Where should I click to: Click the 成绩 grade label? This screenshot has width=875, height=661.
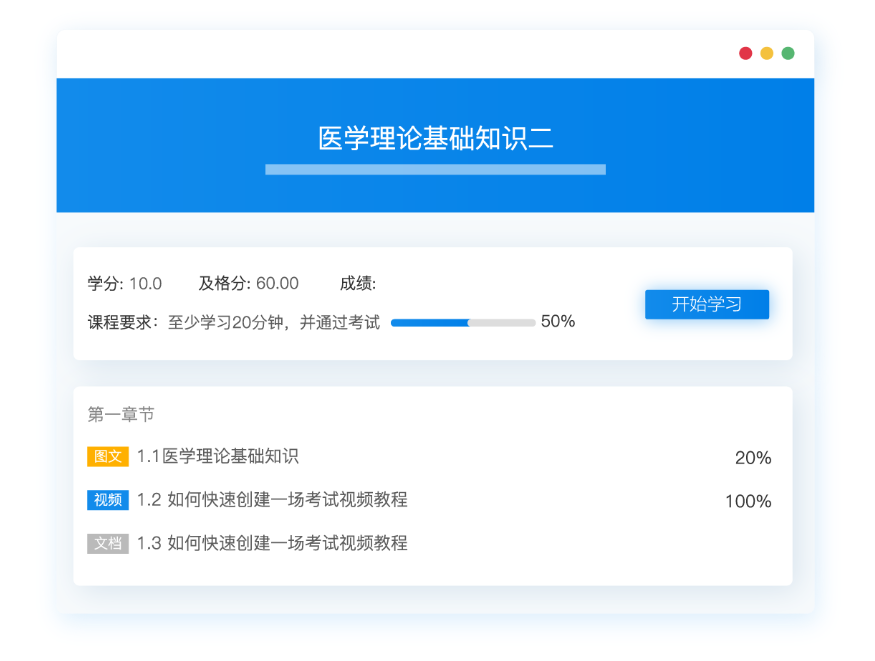[x=358, y=283]
